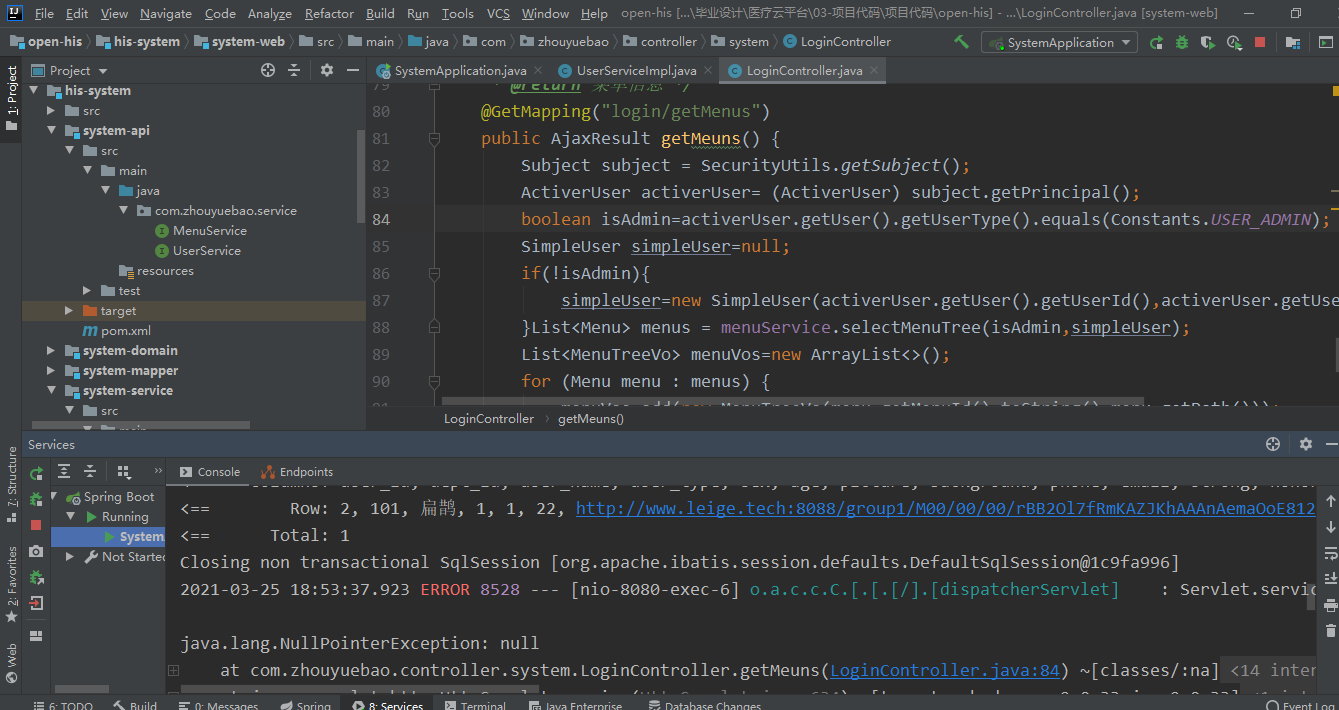Switch to the UserServiceImpl.java tab
The height and width of the screenshot is (710, 1339).
(636, 71)
